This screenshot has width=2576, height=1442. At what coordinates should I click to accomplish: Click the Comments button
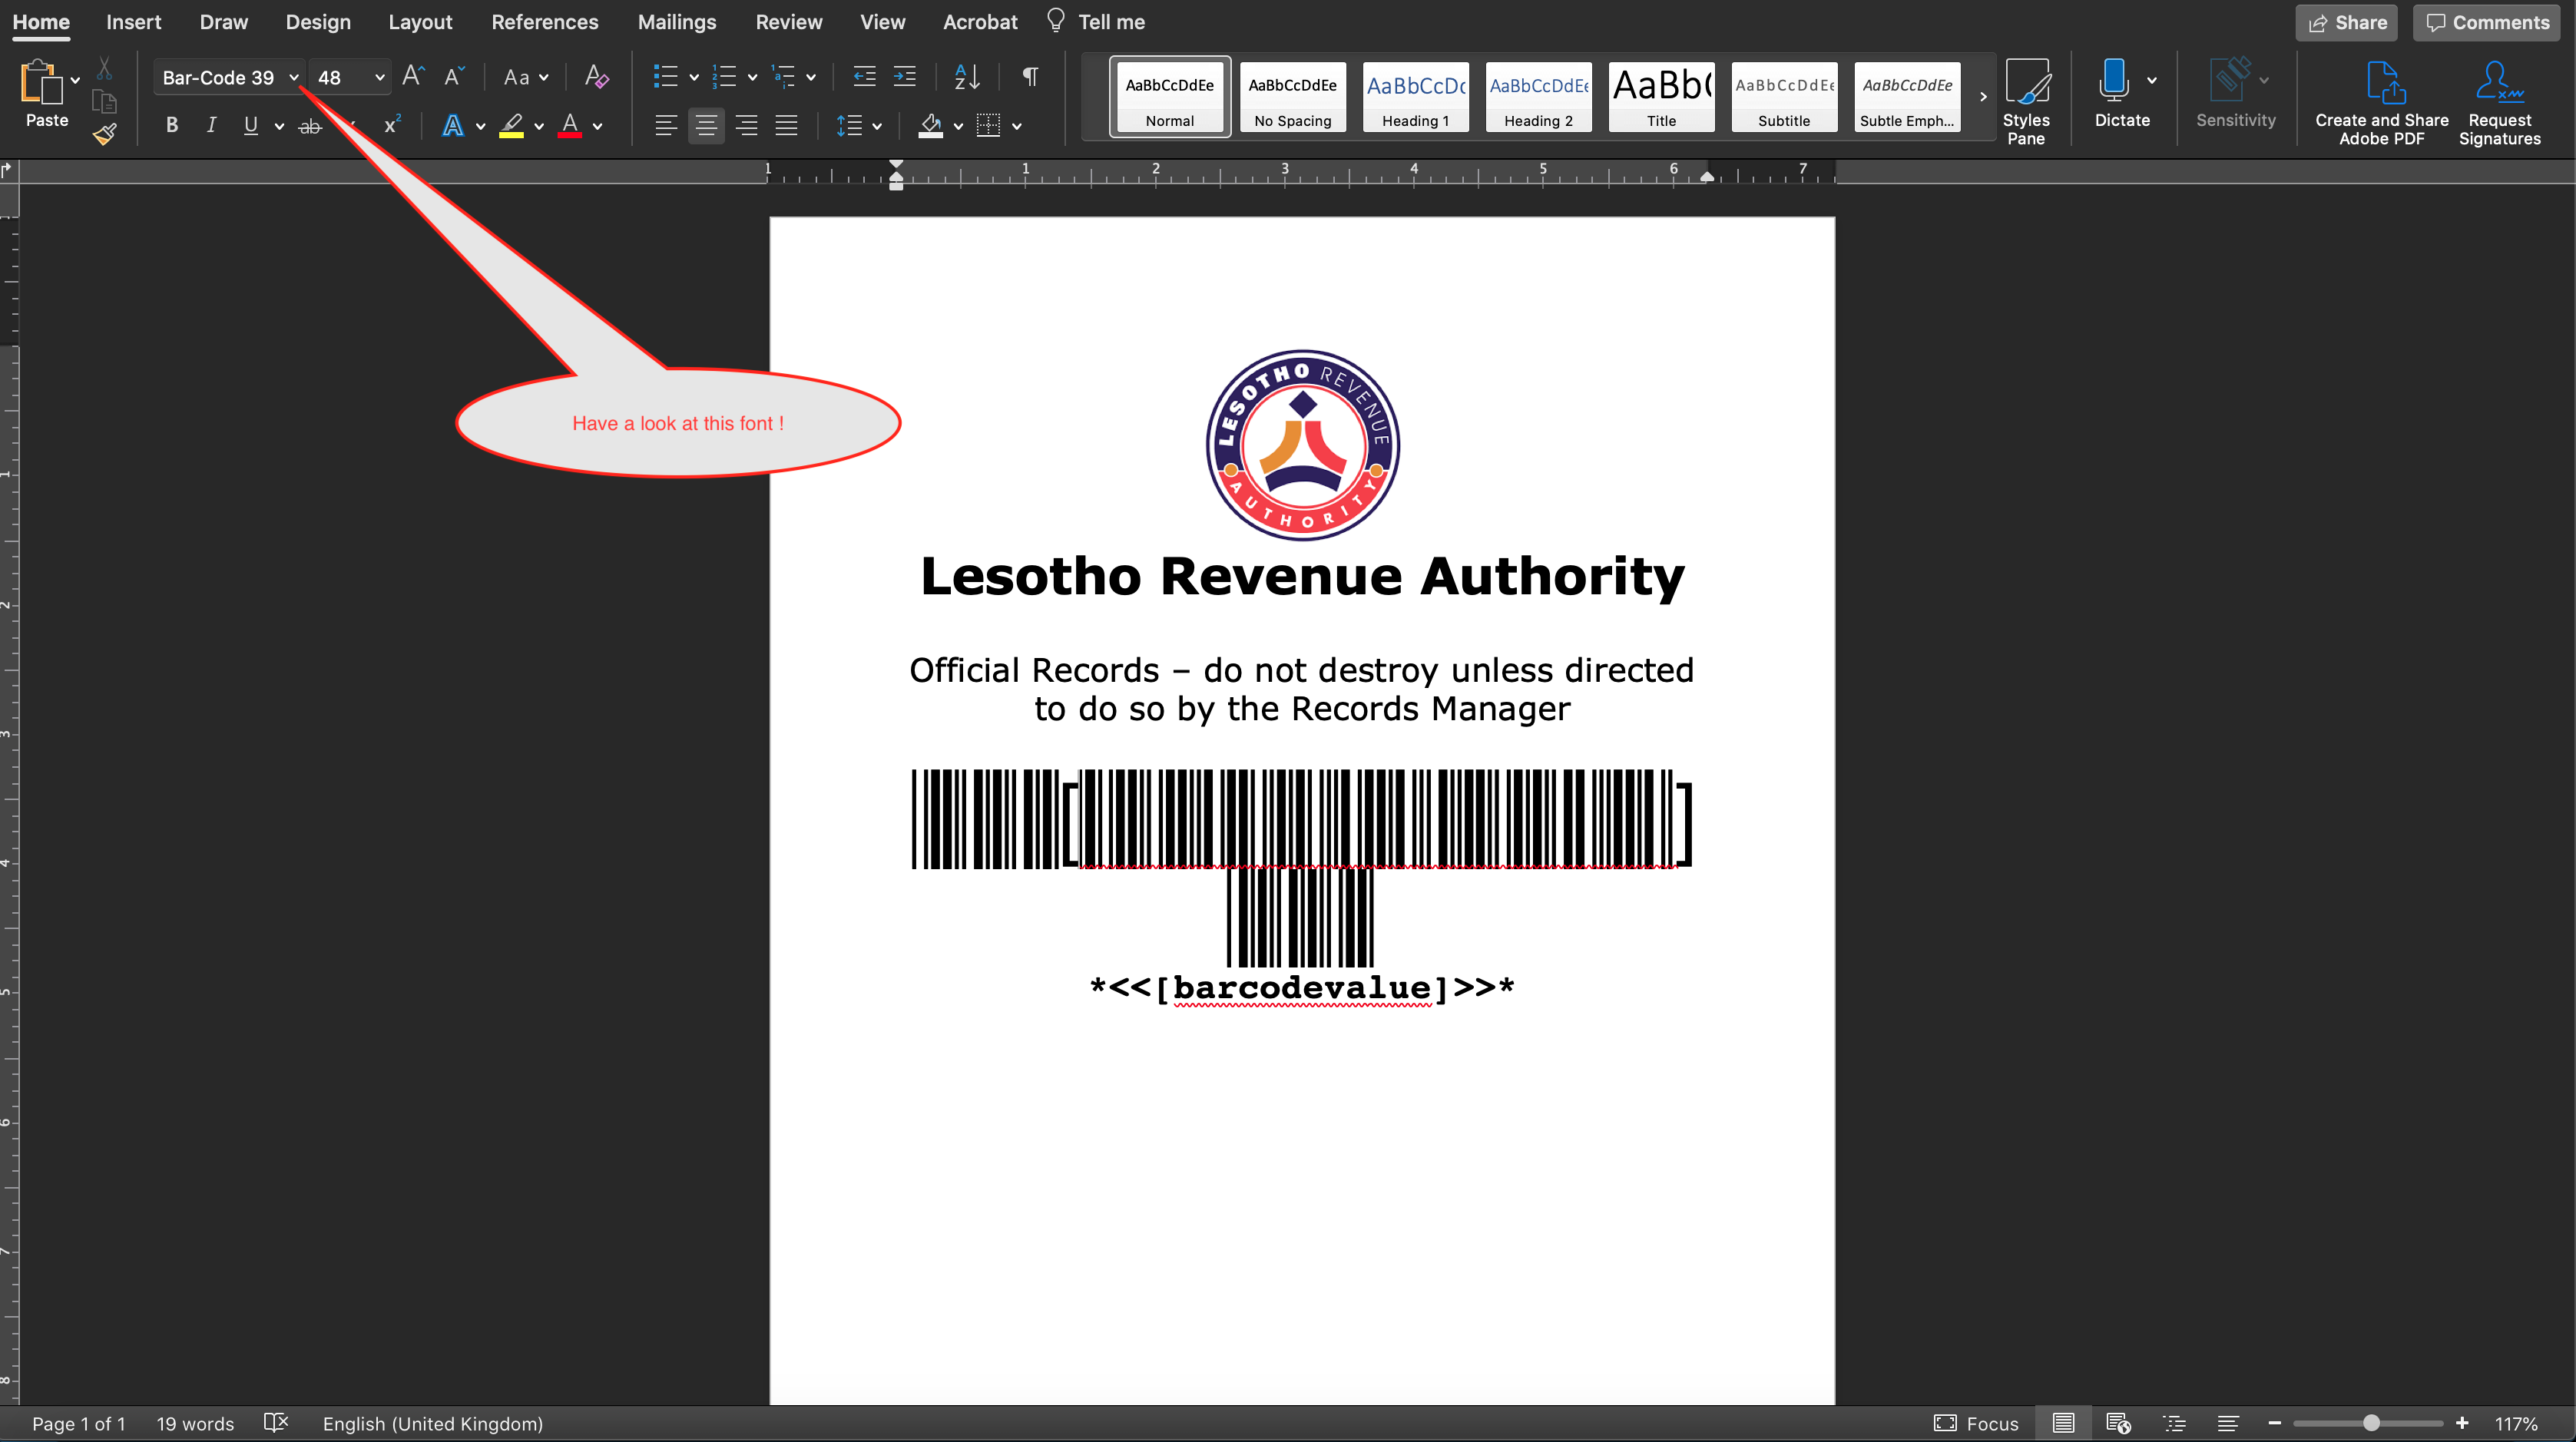click(2487, 22)
